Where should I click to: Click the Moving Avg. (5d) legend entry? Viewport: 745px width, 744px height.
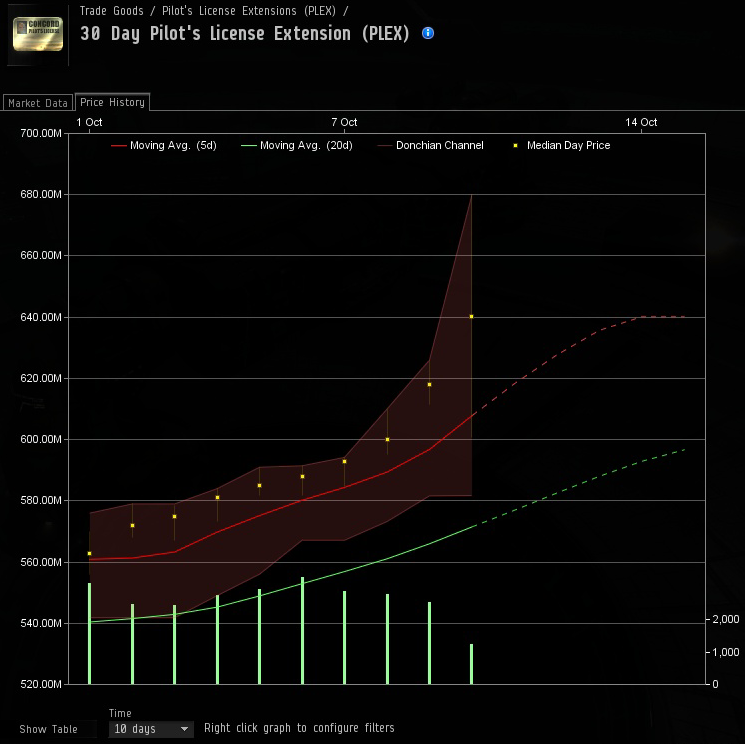[x=164, y=145]
